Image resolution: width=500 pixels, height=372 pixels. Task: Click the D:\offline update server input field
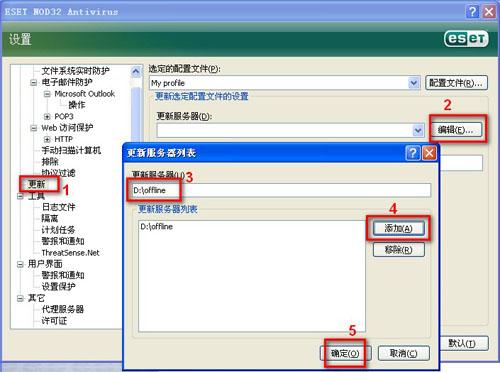click(x=280, y=190)
